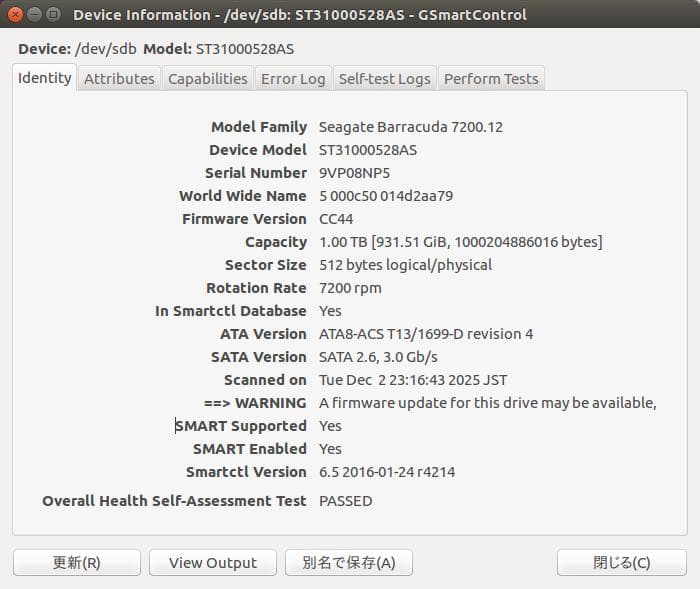Select the ==> WARNING label
This screenshot has height=589, width=700.
click(x=255, y=403)
